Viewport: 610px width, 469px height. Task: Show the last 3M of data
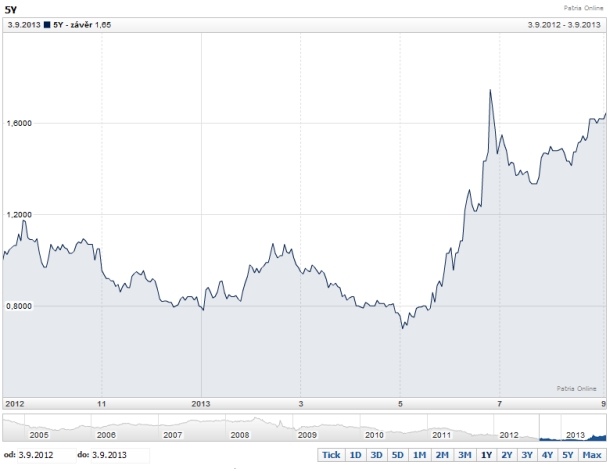tap(463, 455)
